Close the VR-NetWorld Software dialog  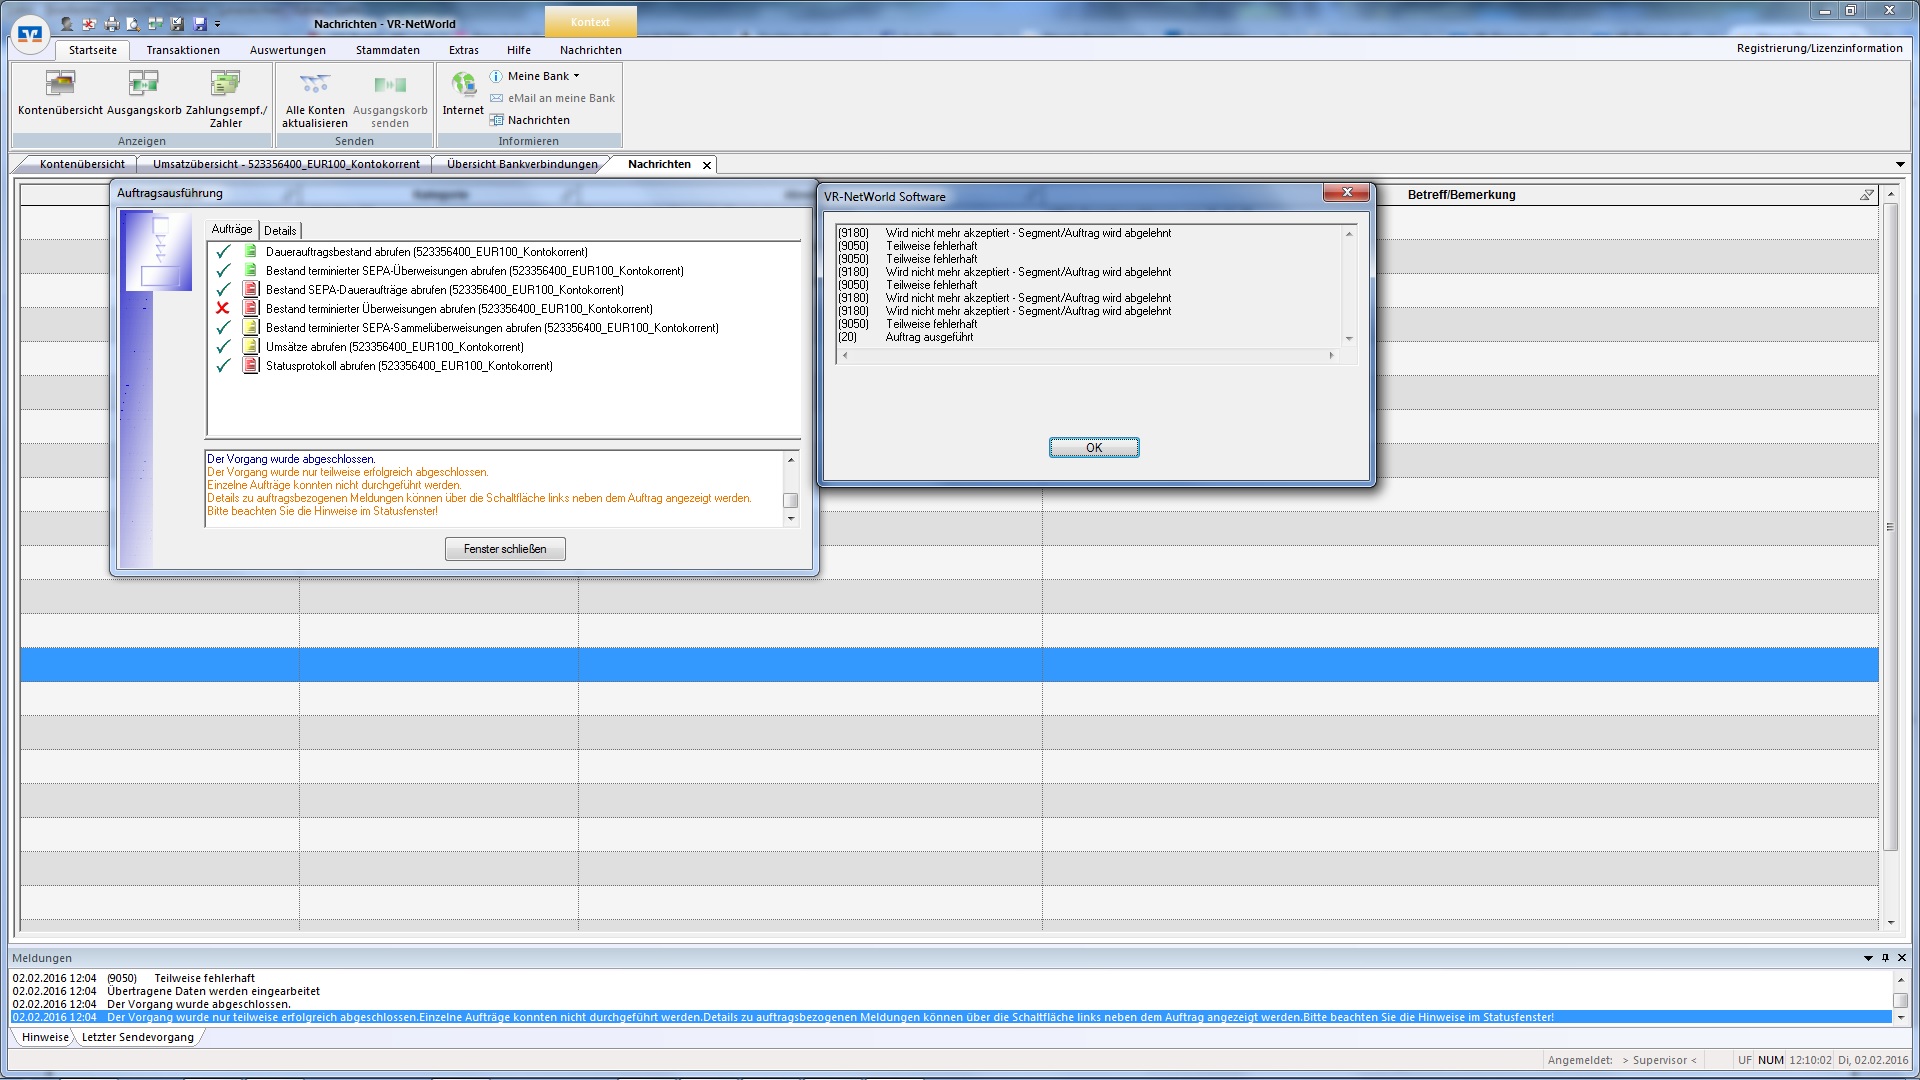(1347, 192)
